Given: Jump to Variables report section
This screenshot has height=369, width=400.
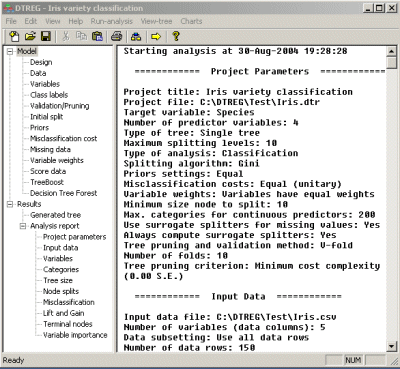Looking at the screenshot, I should (x=58, y=259).
